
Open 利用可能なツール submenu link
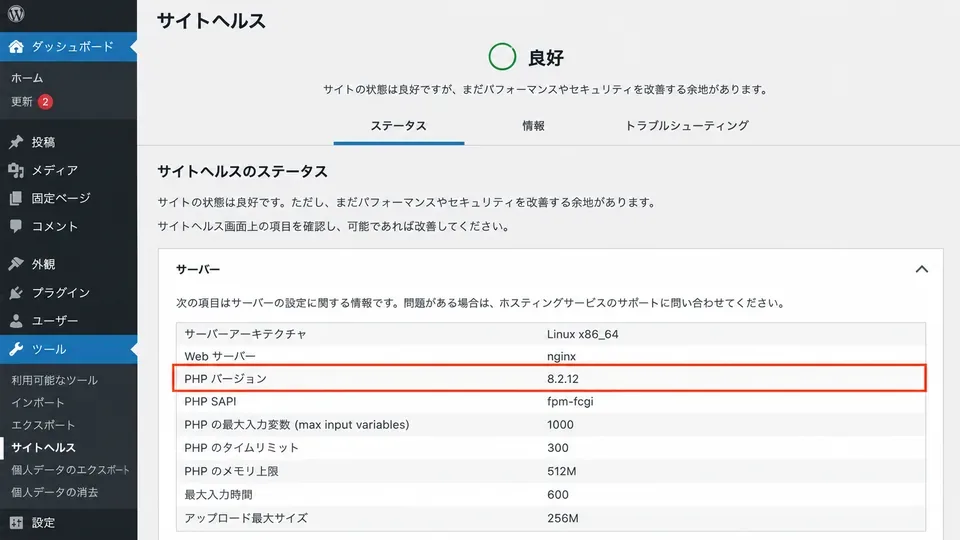click(x=54, y=380)
